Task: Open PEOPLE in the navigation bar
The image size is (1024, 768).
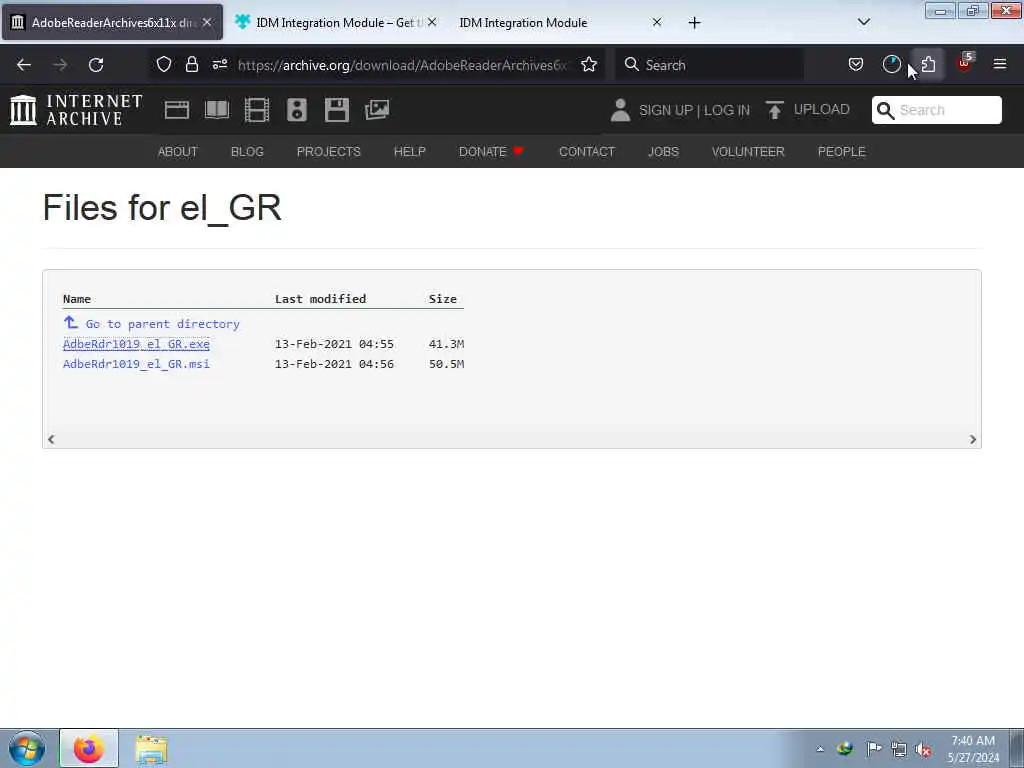Action: pos(842,152)
